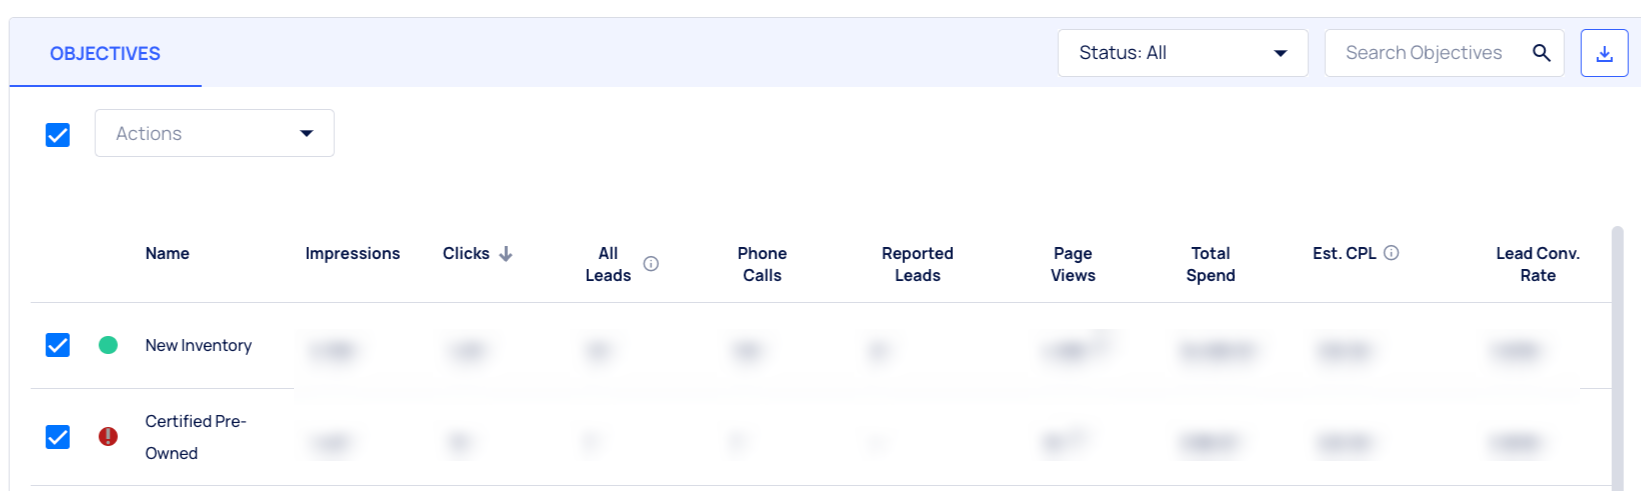Screen dimensions: 1641x491
Task: Open the New Inventory objective link
Action: (x=198, y=345)
